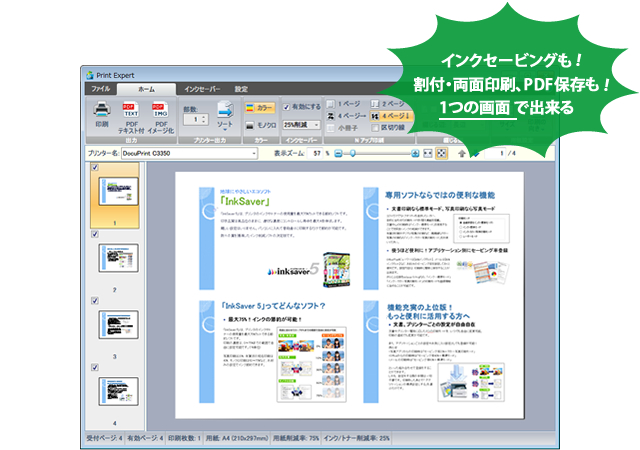
Task: Select the 4ページ→ horizontal layout option
Action: click(346, 116)
